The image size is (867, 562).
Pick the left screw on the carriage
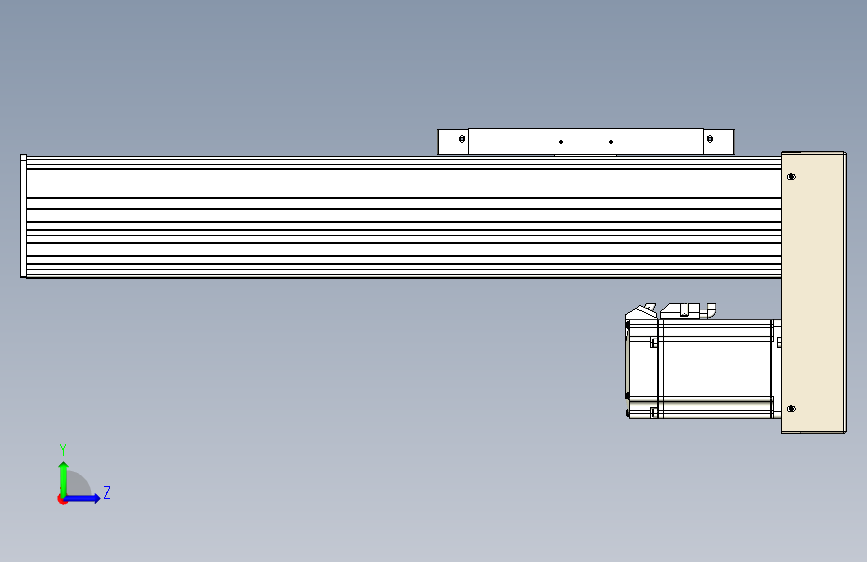click(x=462, y=139)
